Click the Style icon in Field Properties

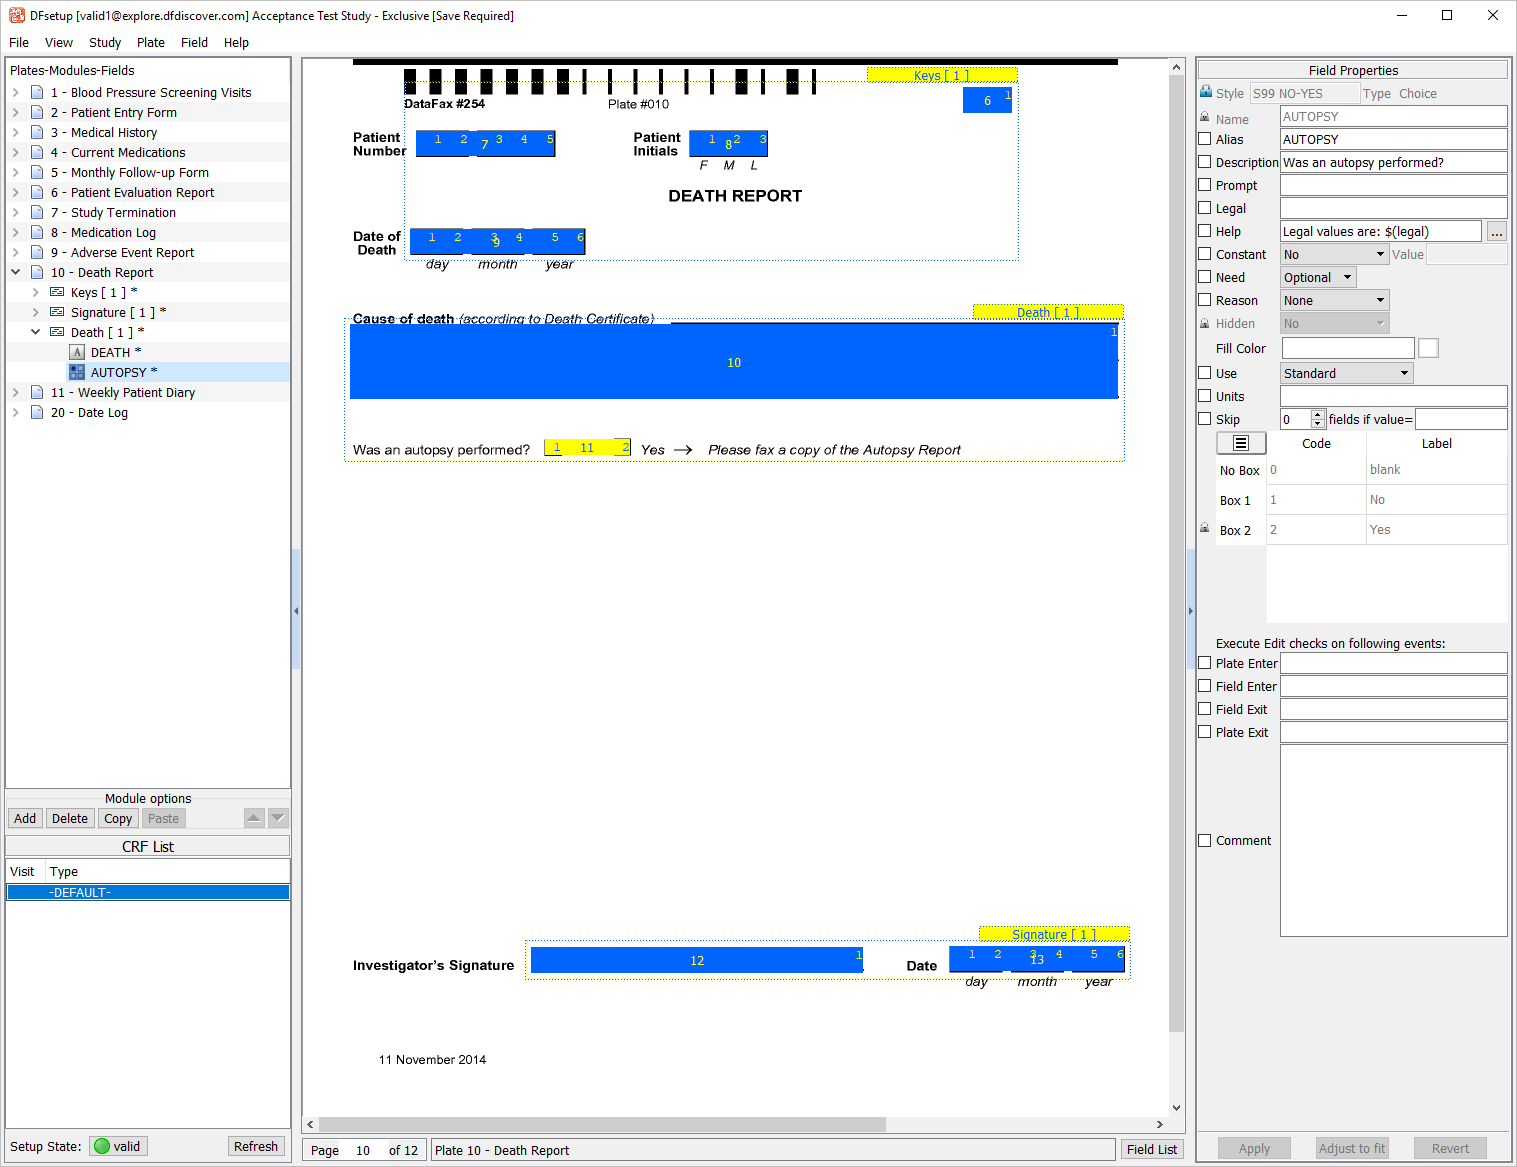point(1205,93)
